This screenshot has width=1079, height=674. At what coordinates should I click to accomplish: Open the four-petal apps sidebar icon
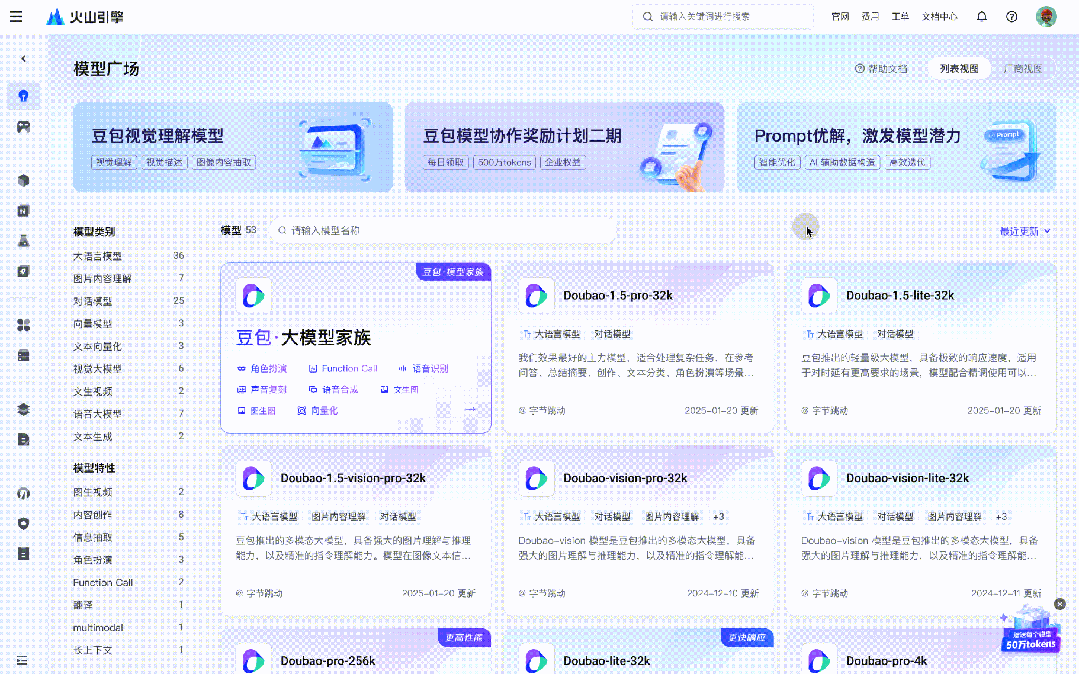(x=23, y=325)
